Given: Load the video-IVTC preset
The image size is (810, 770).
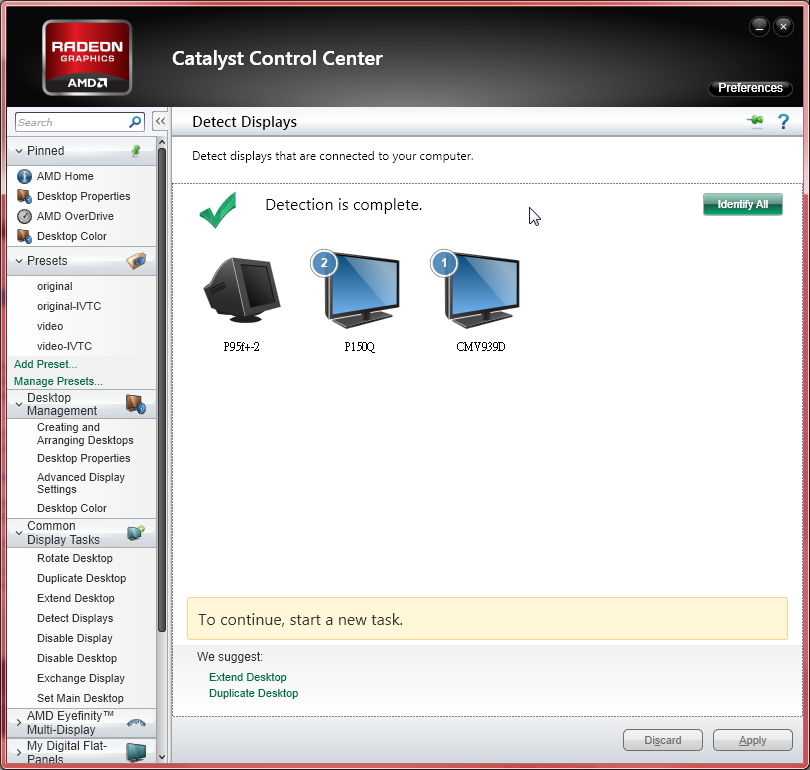Looking at the screenshot, I should [x=64, y=346].
